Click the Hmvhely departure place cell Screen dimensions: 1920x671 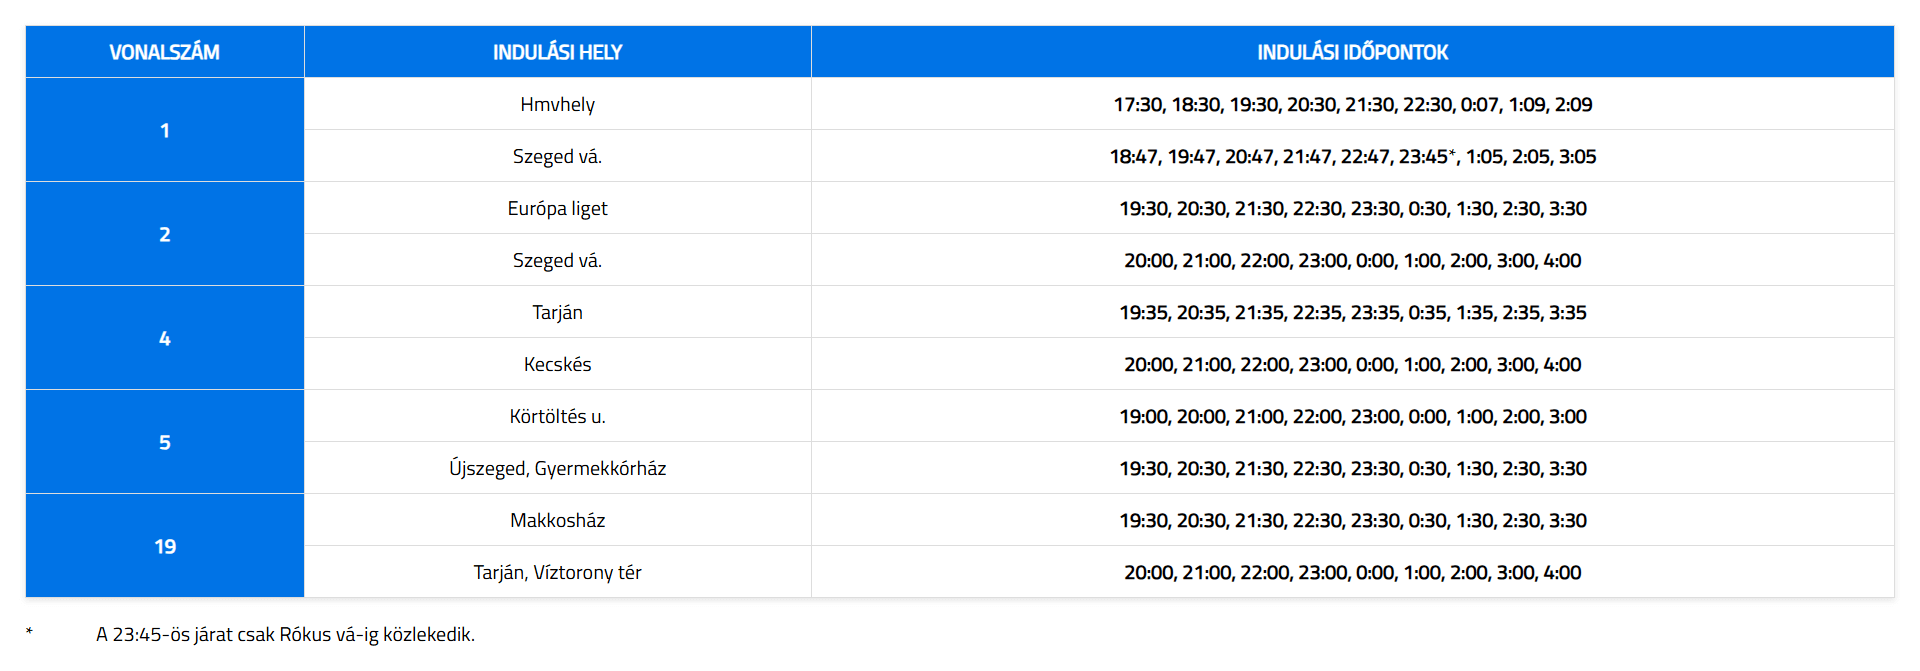[x=557, y=104]
